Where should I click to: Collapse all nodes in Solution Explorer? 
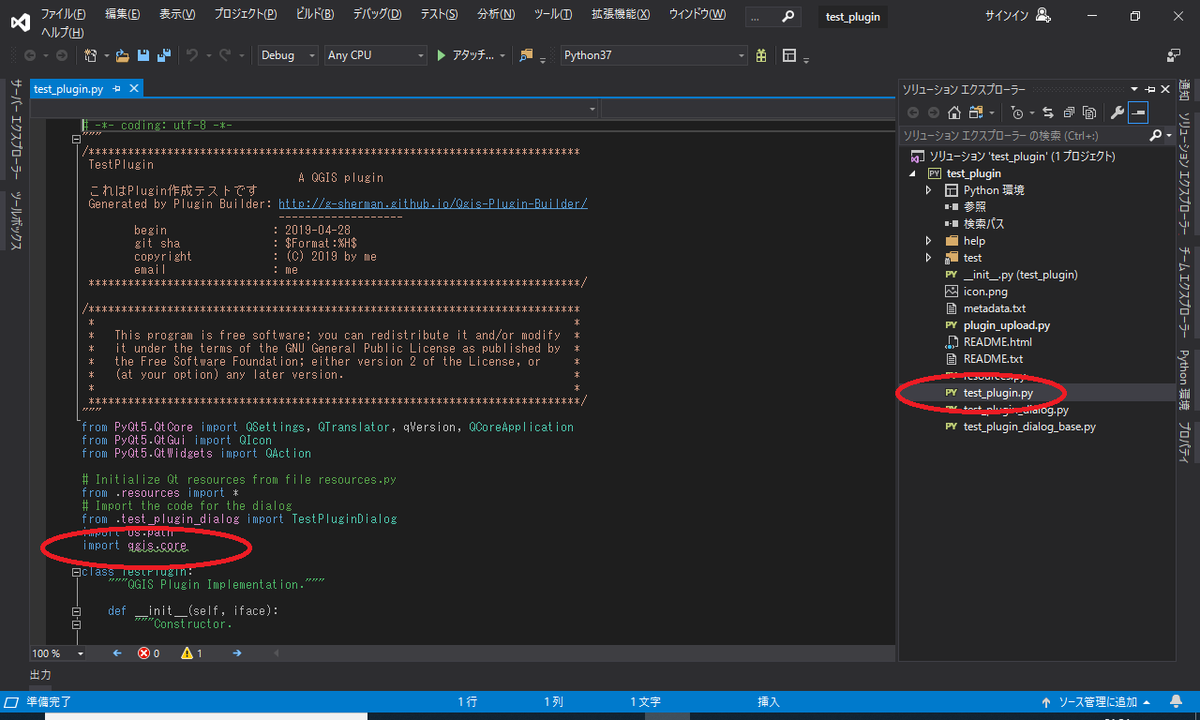pyautogui.click(x=1068, y=112)
